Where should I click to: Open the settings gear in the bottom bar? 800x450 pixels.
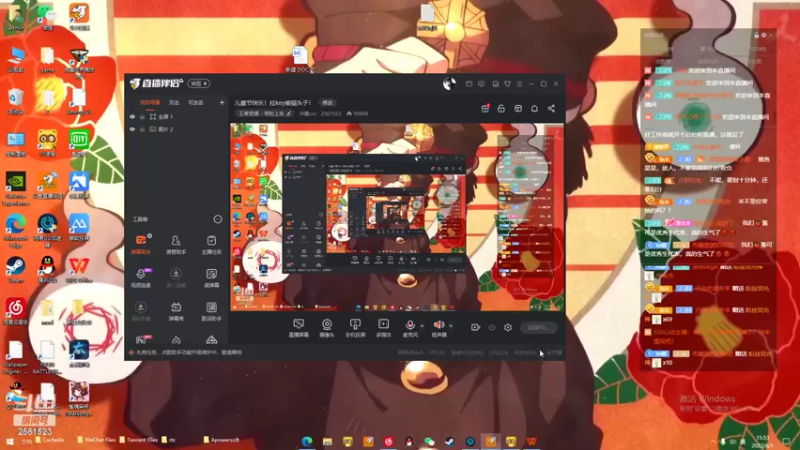tap(508, 327)
